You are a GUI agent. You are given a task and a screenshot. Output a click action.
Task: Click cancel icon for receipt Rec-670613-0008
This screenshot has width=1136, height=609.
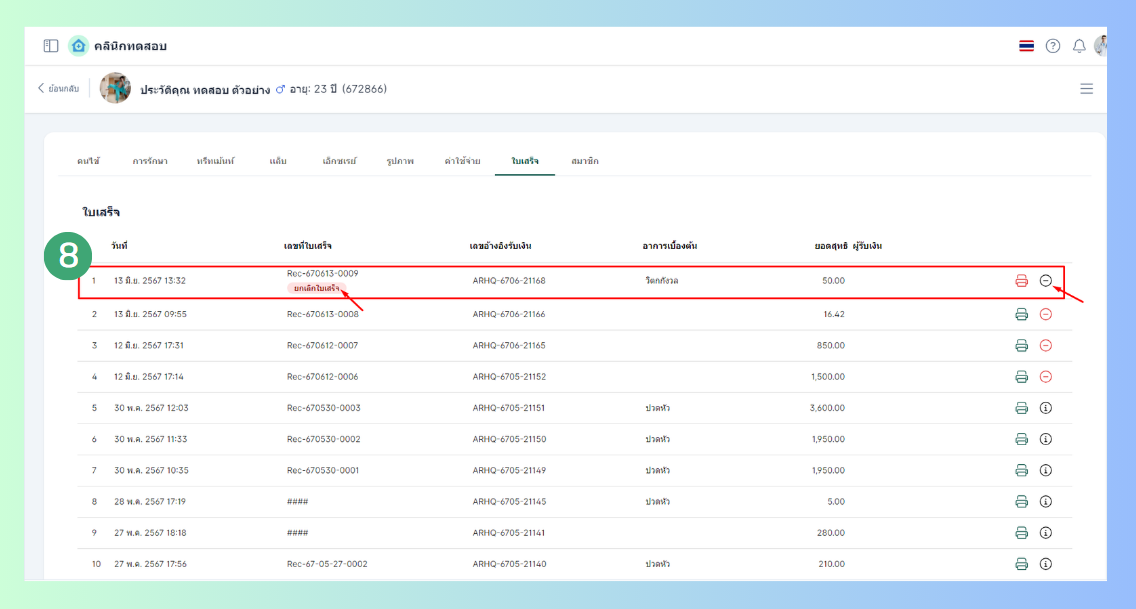[1046, 314]
